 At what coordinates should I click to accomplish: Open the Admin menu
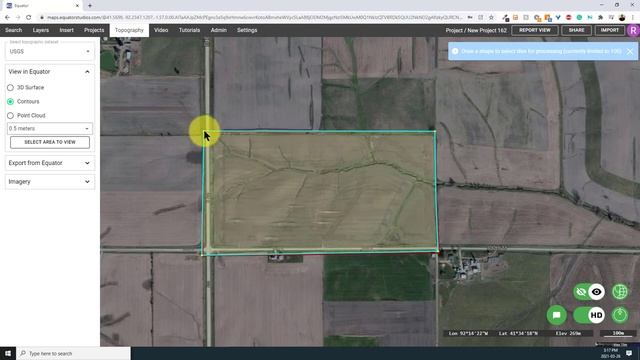coord(218,30)
